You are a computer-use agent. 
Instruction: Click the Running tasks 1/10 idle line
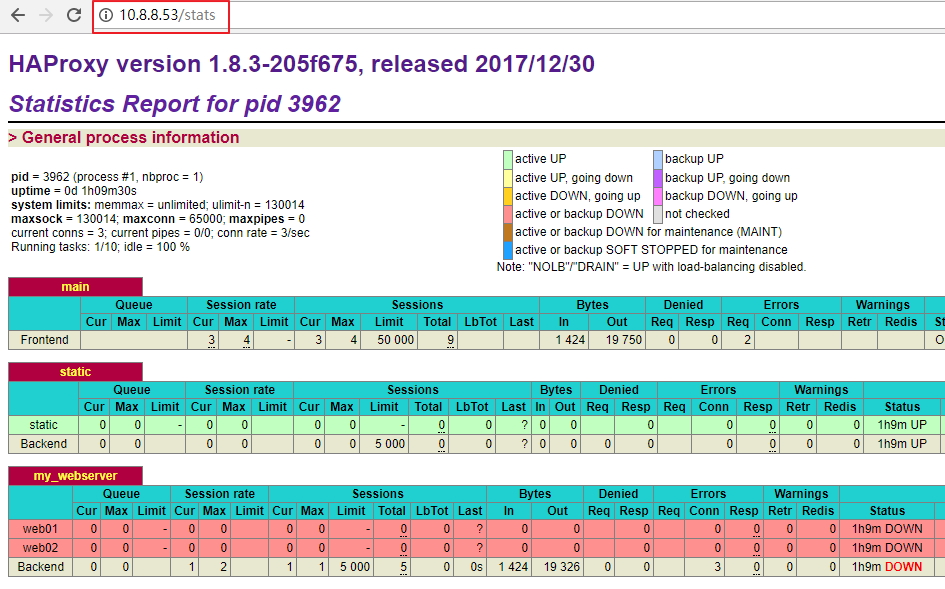100,247
